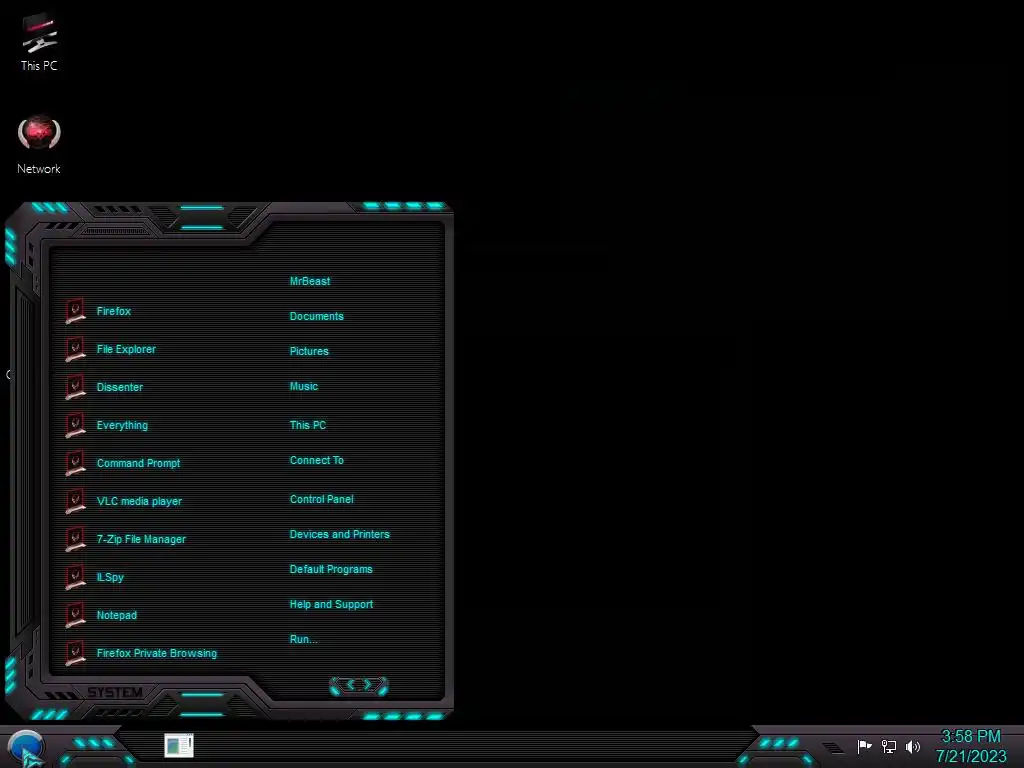Click the VLC media player label

139,502
